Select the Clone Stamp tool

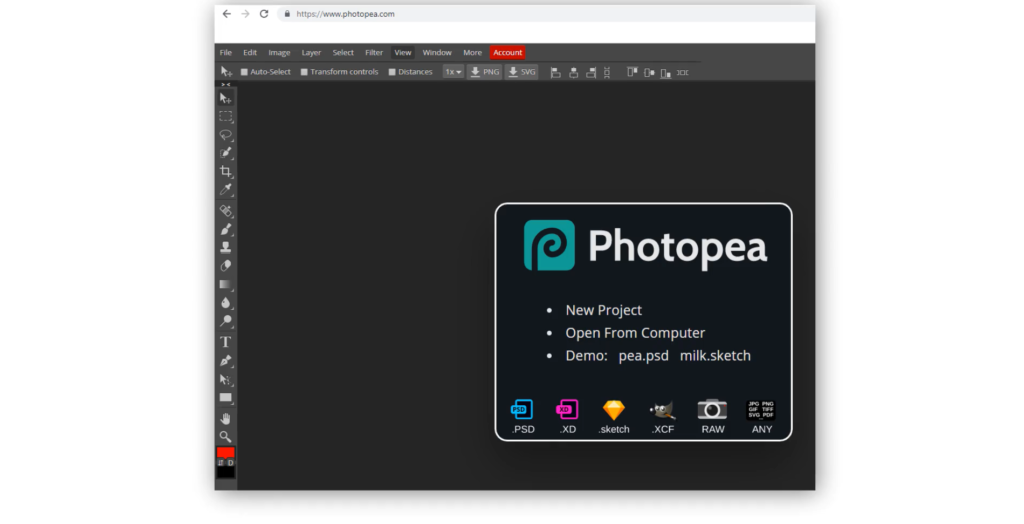pos(225,248)
